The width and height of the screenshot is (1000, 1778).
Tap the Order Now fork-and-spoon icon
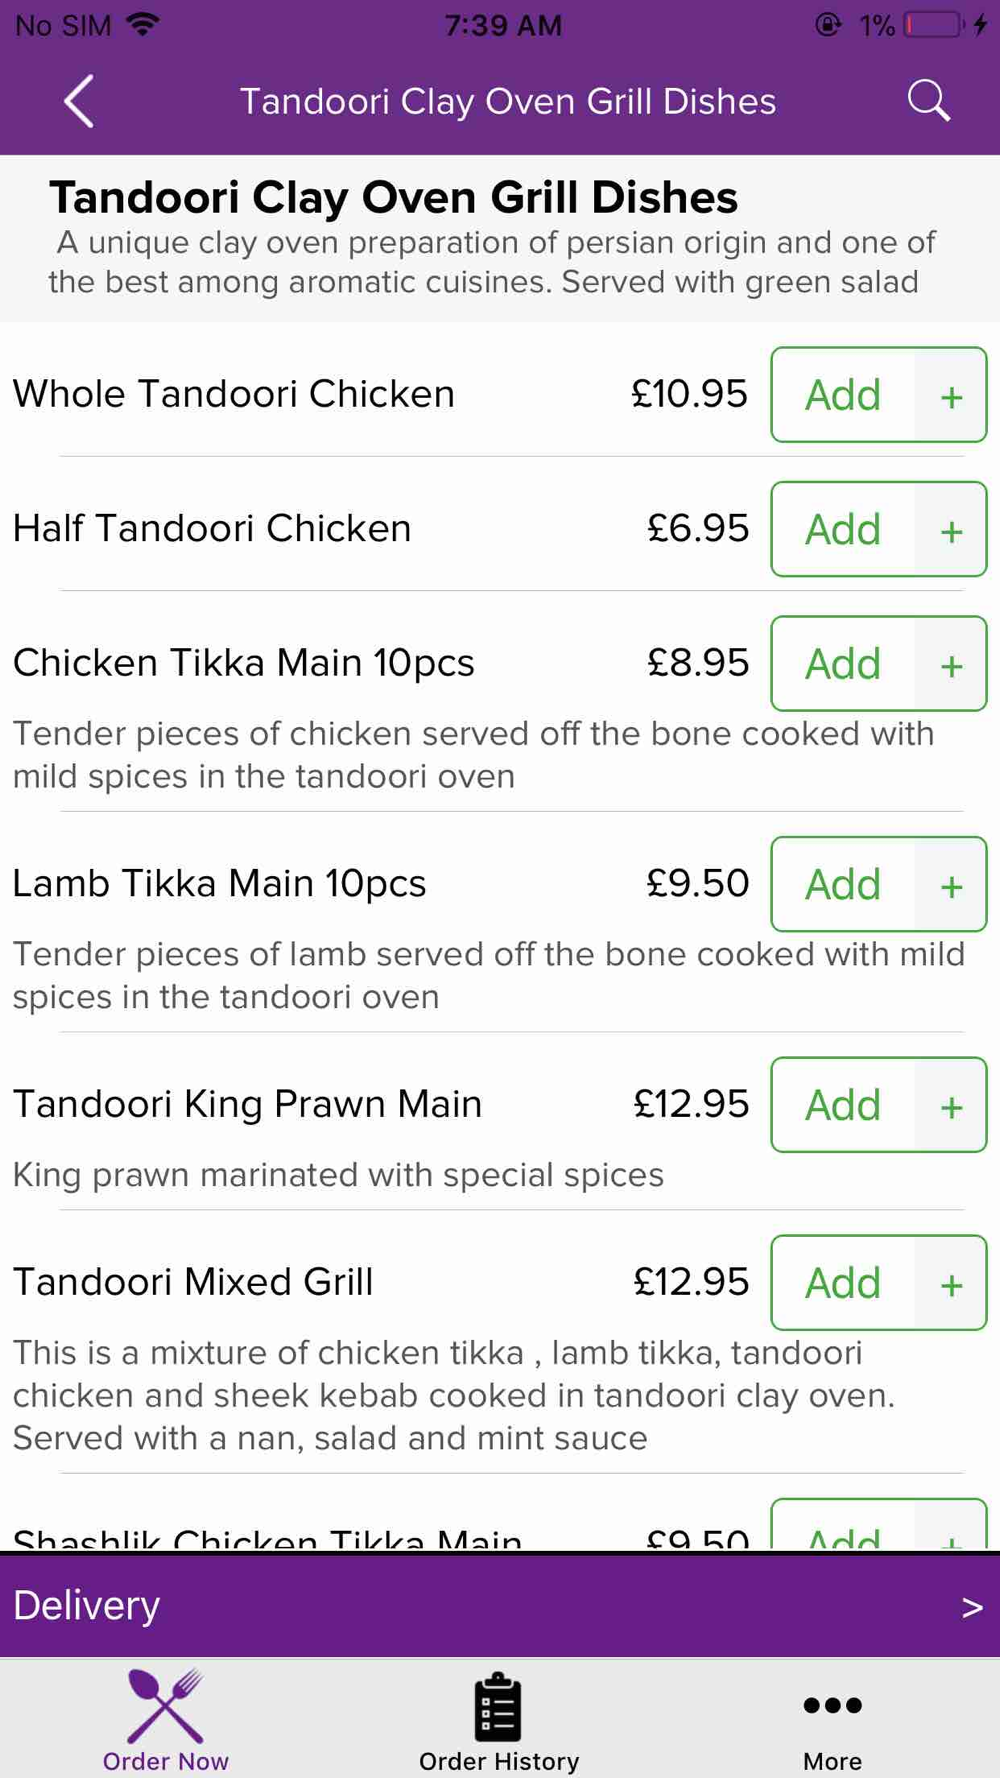click(x=165, y=1706)
